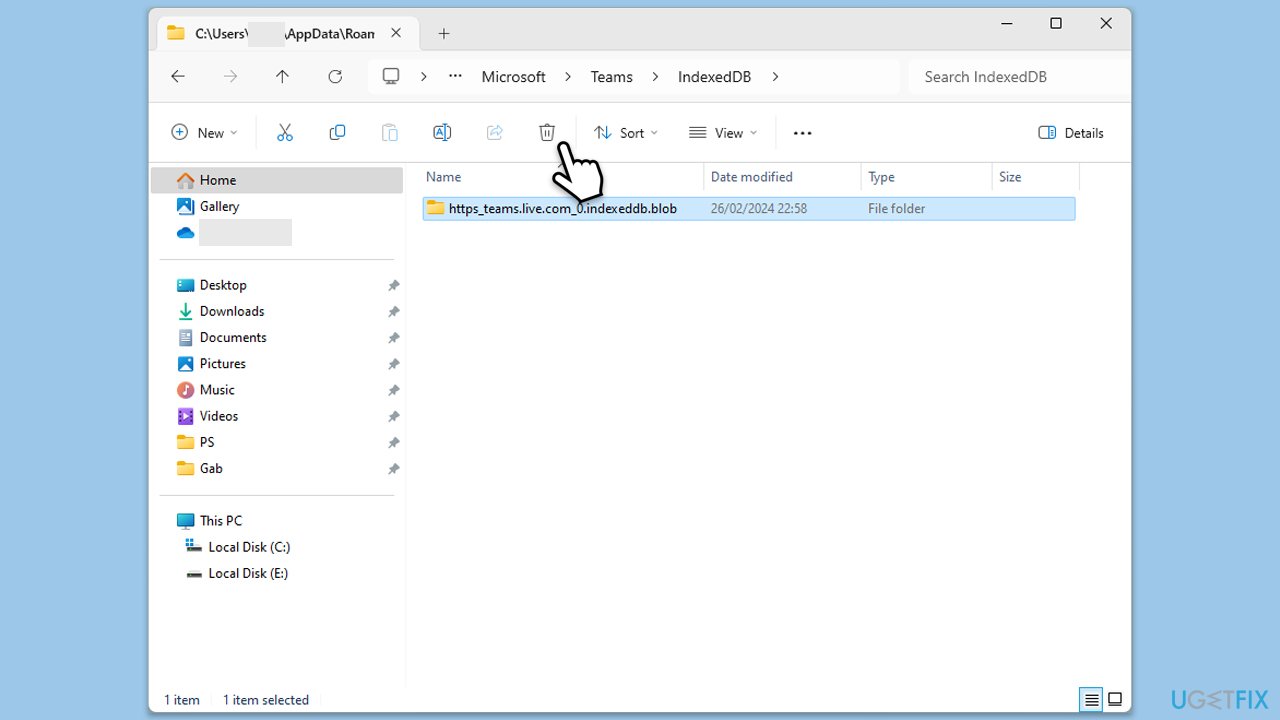Click the Cut scissors icon

click(285, 133)
